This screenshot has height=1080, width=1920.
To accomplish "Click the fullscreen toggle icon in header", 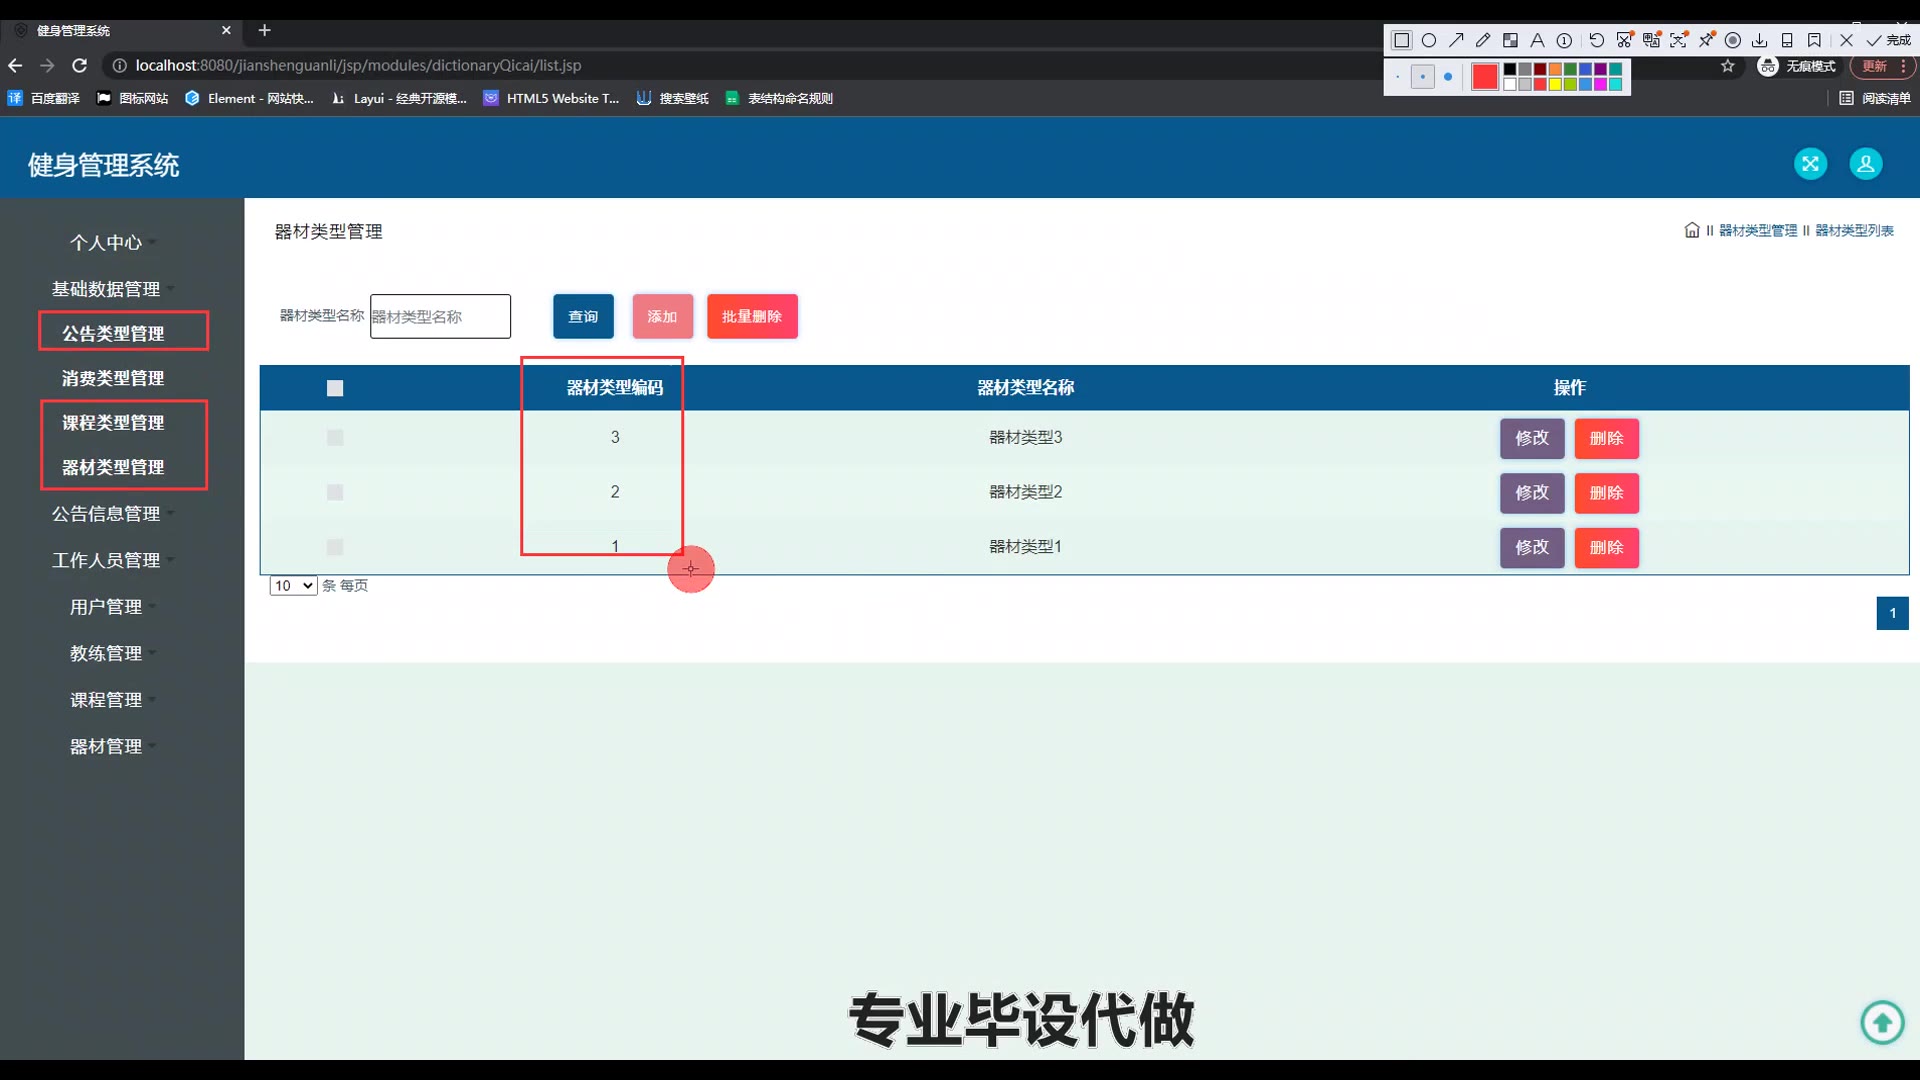I will [x=1810, y=164].
